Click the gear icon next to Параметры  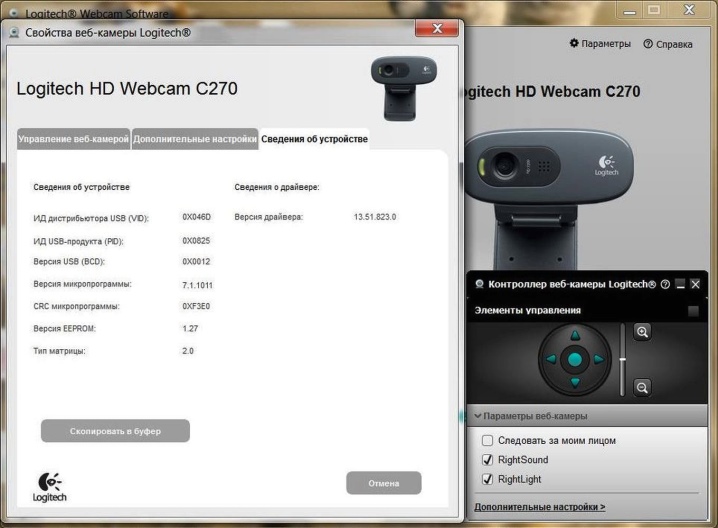574,43
